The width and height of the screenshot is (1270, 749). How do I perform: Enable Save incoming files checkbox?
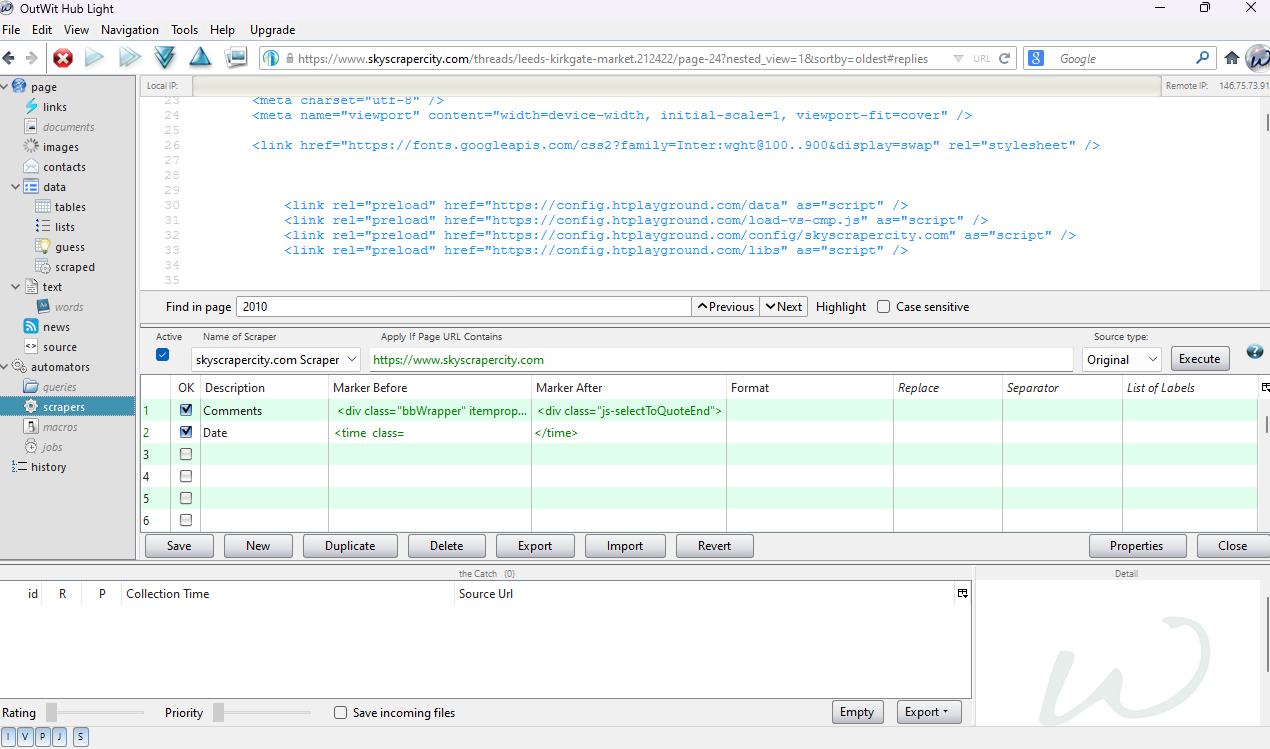point(340,713)
